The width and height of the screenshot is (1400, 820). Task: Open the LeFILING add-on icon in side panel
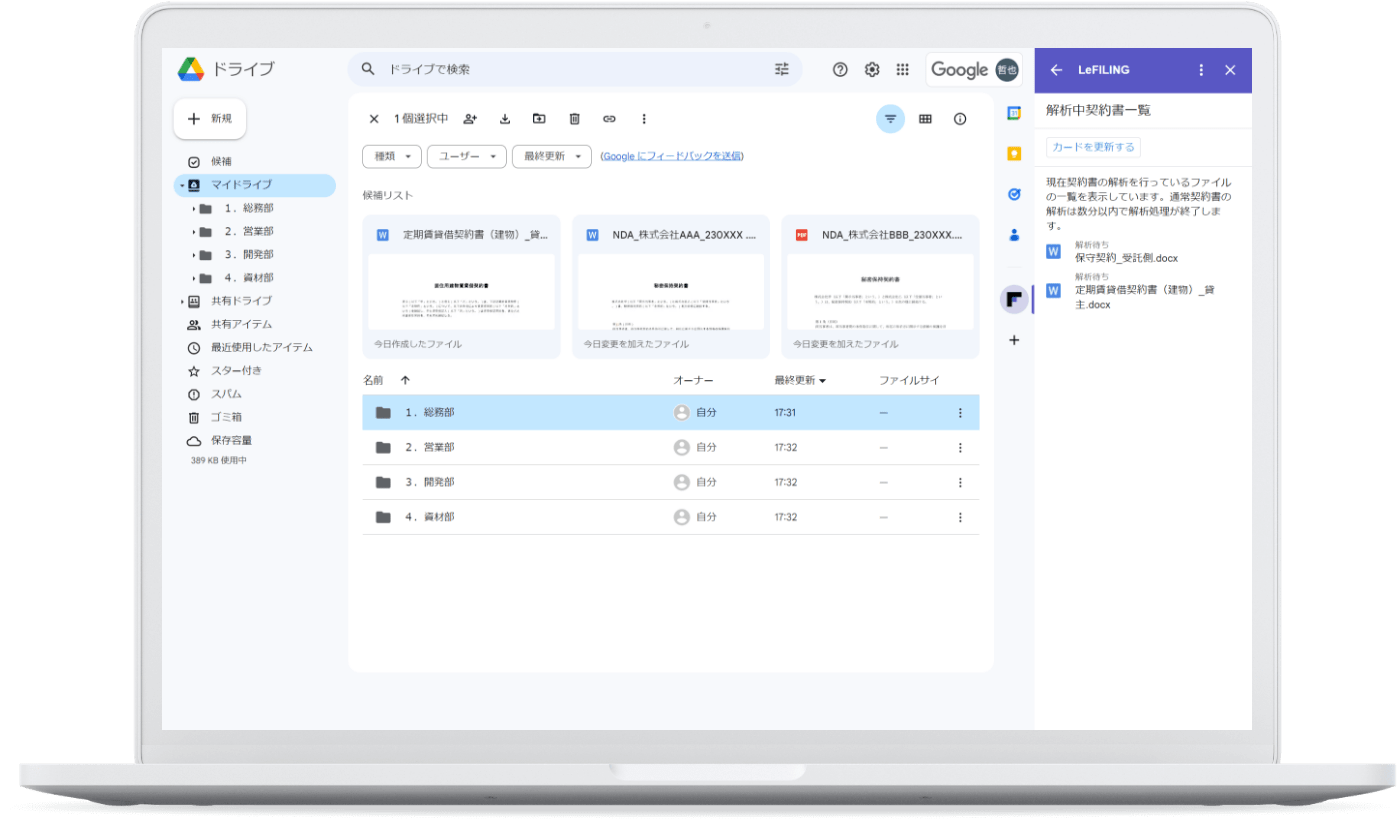(x=1014, y=299)
